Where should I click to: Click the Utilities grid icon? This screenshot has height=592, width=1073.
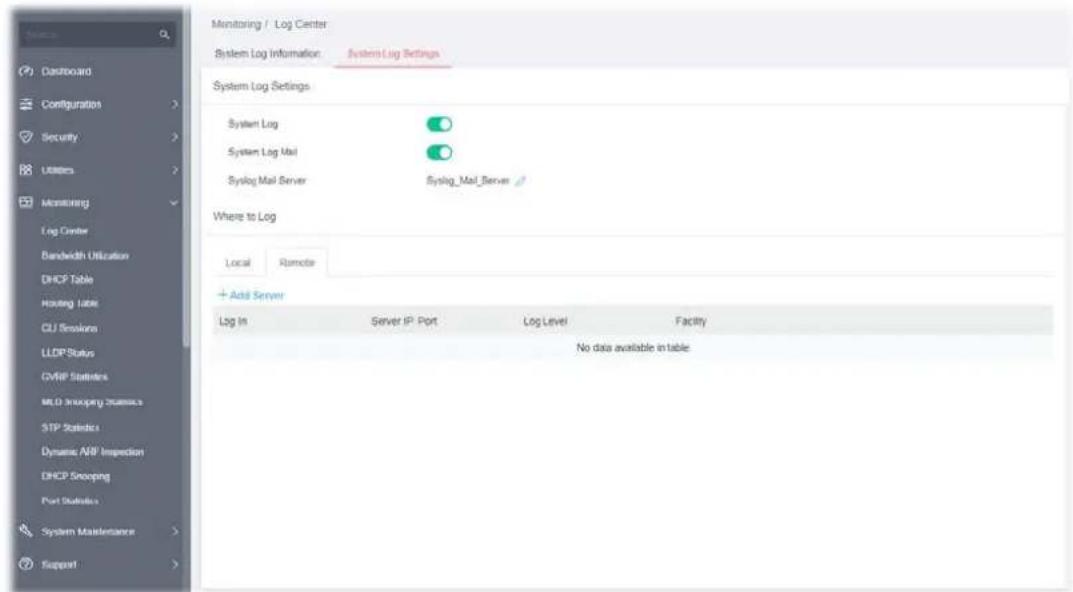(26, 170)
